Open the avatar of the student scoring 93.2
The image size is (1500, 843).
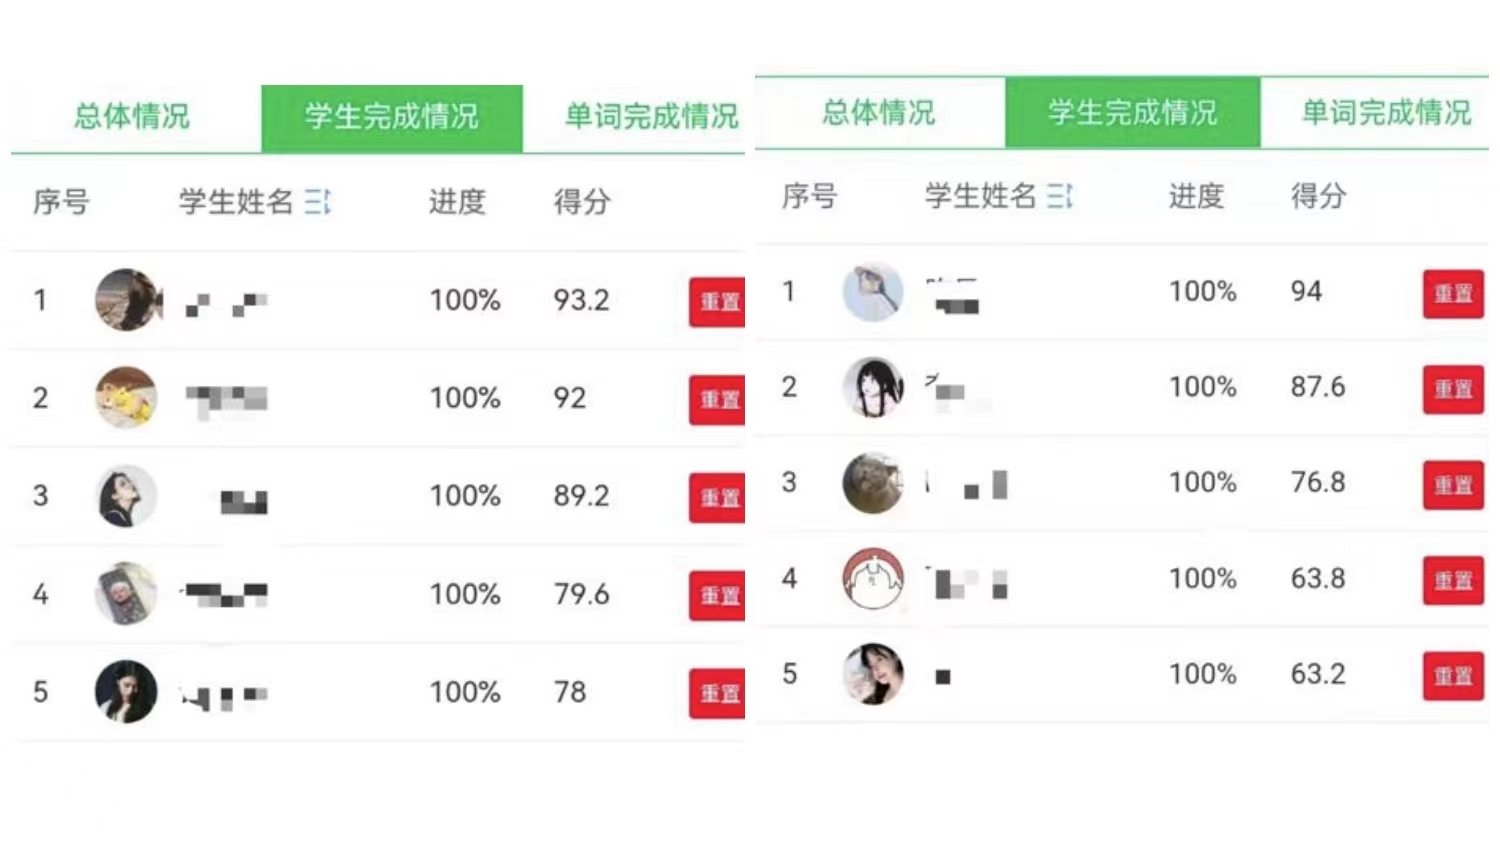click(x=127, y=300)
